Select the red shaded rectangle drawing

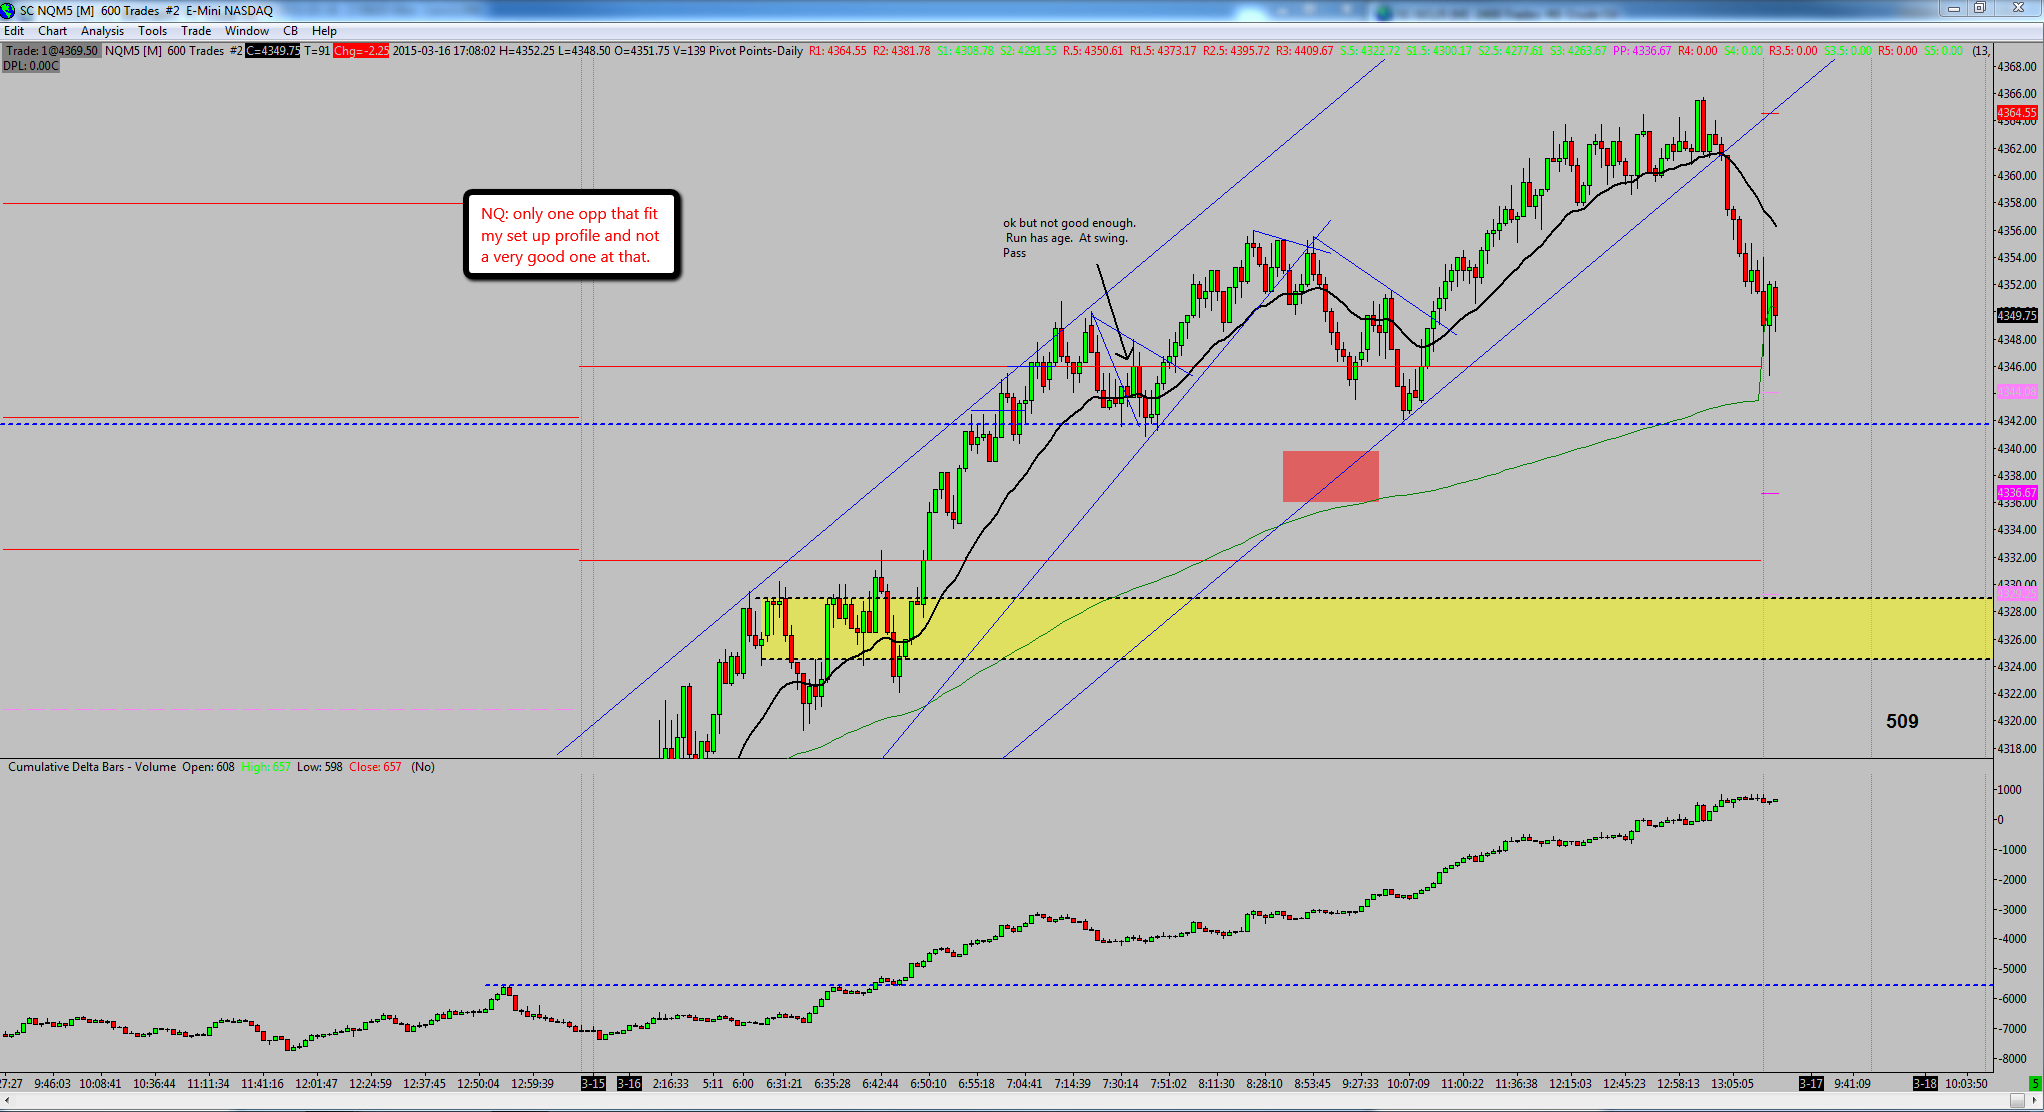click(1331, 476)
